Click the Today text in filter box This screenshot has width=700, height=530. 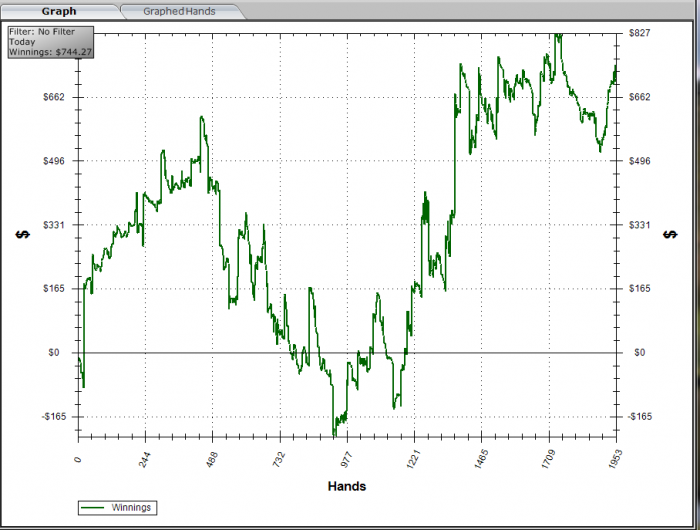tap(22, 42)
